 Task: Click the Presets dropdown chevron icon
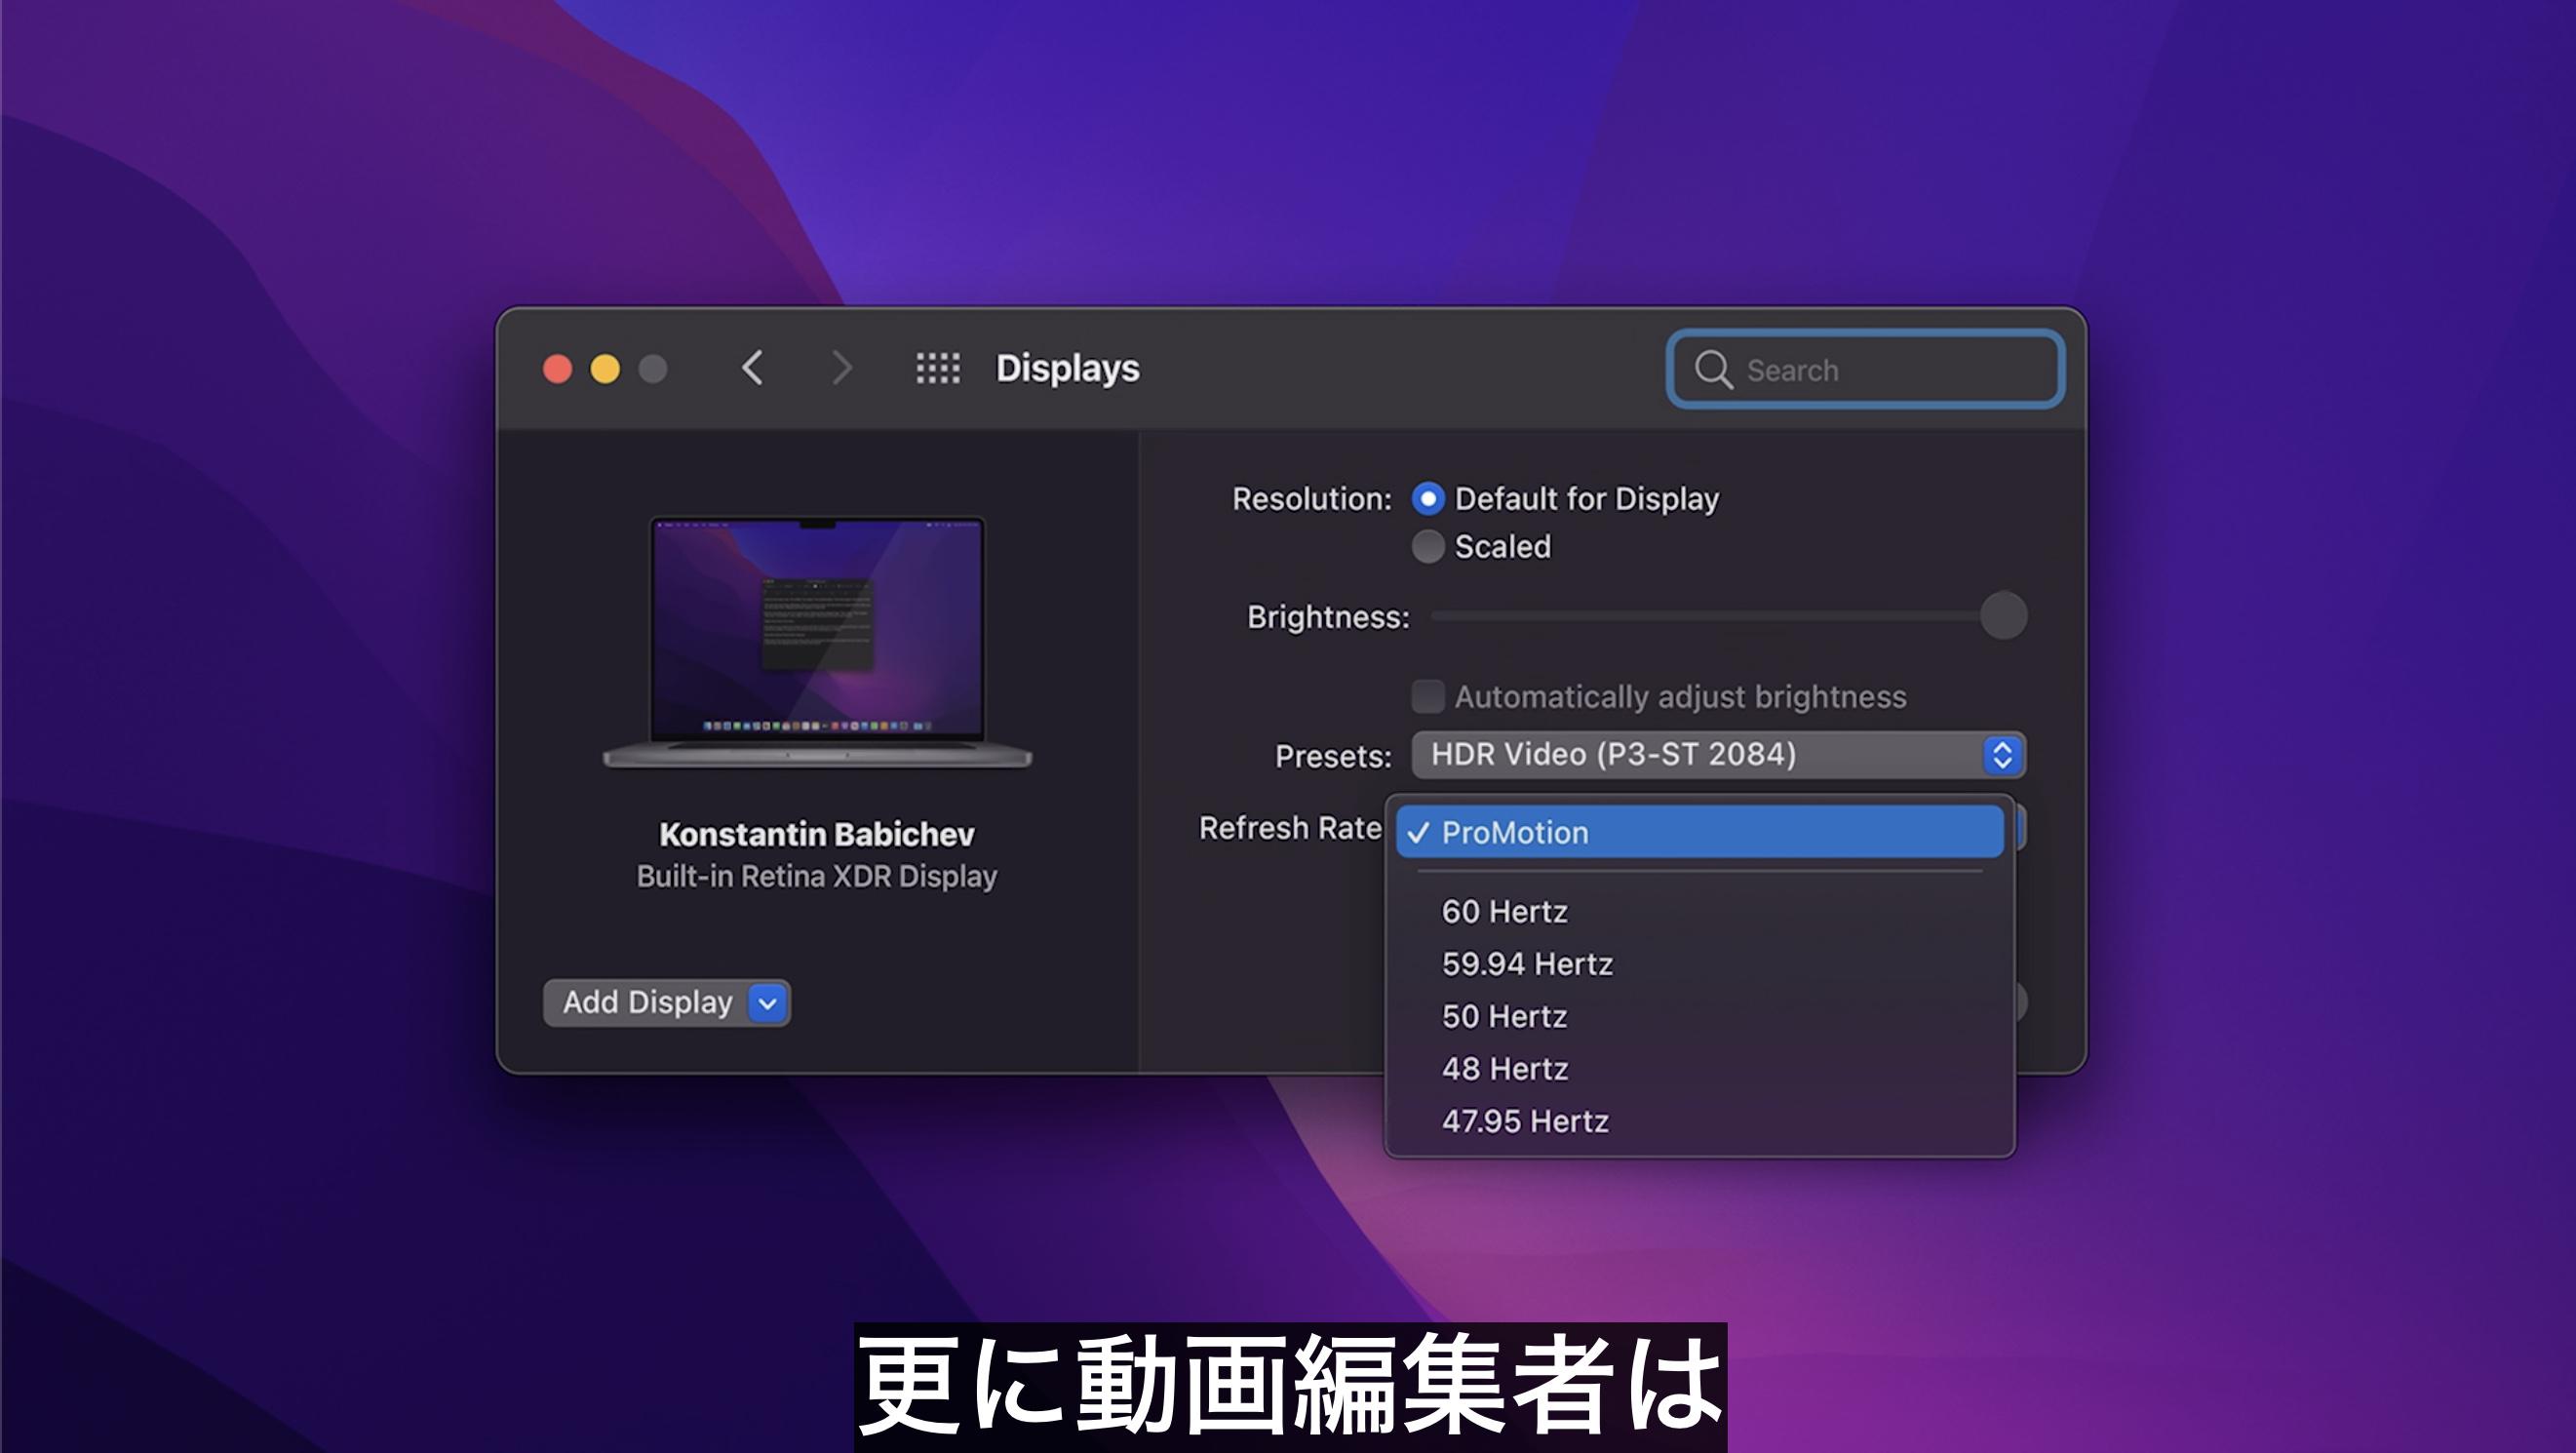(x=2001, y=756)
